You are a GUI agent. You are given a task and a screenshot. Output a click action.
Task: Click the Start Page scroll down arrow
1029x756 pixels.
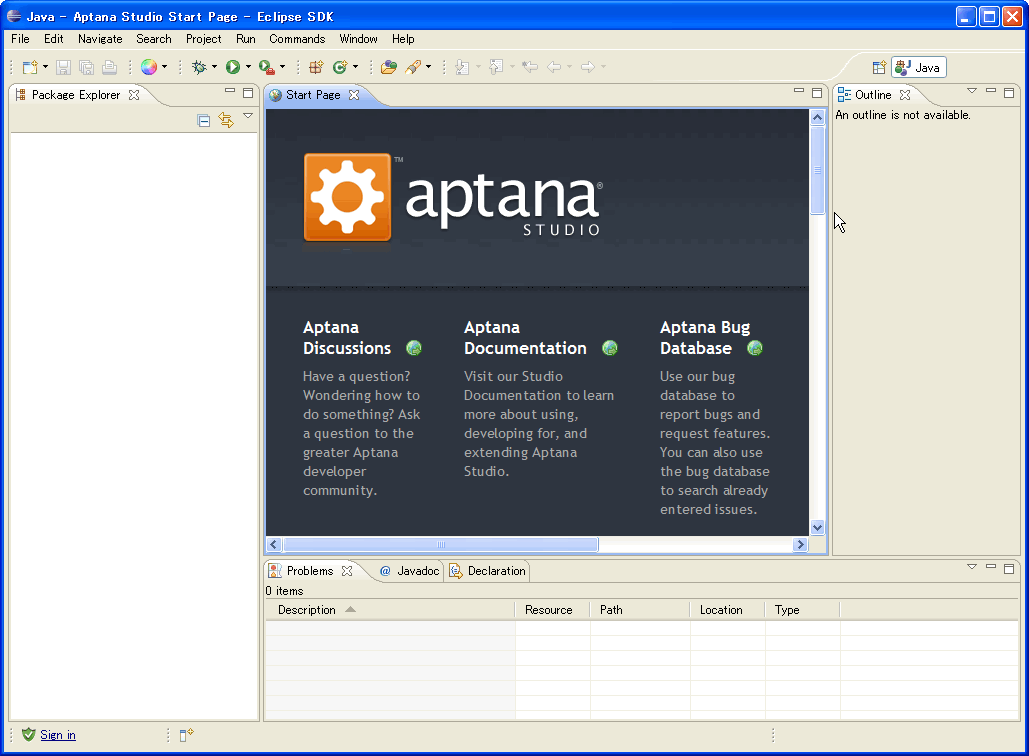817,527
